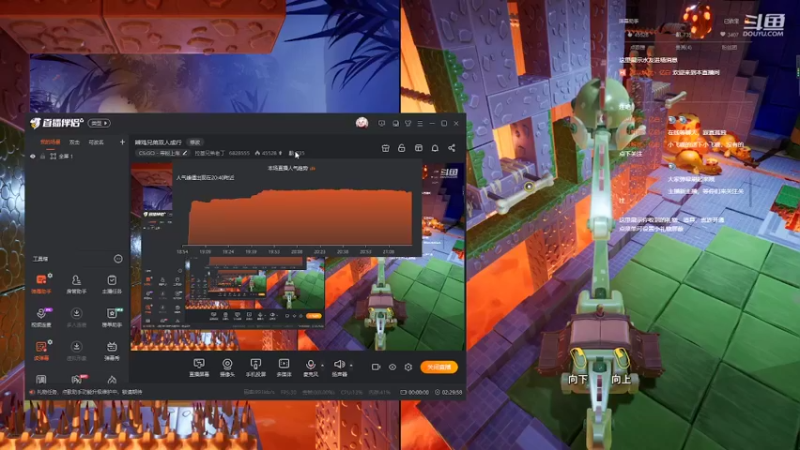Screen dimensions: 800x450
Task: Click the orange 关闭直播 stop stream button
Action: 439,367
